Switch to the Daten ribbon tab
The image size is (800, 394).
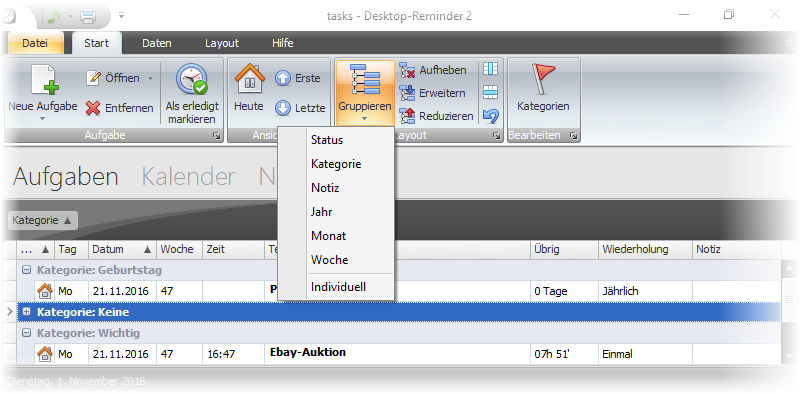click(157, 43)
